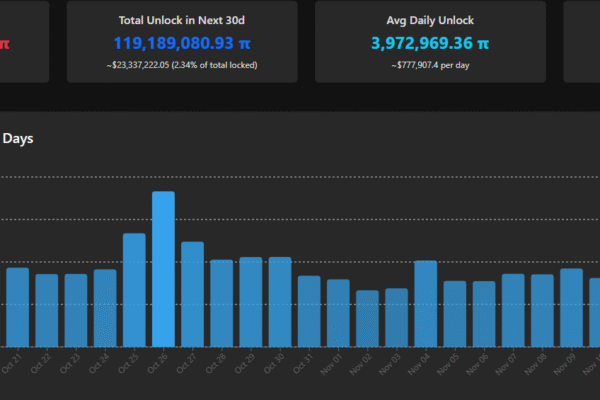Click the Avg Daily Unlock heading
This screenshot has width=600, height=400.
click(x=430, y=19)
